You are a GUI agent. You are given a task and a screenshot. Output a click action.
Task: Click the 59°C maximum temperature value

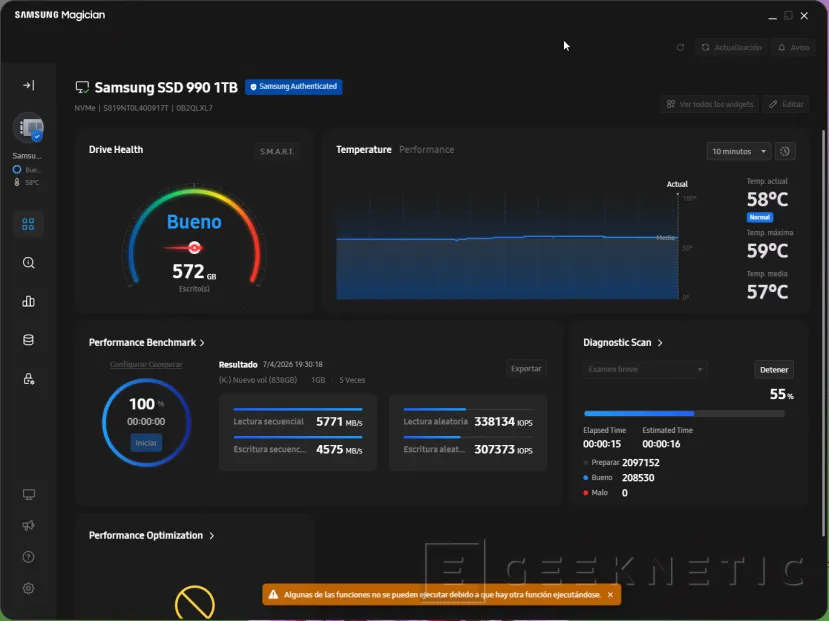[767, 251]
